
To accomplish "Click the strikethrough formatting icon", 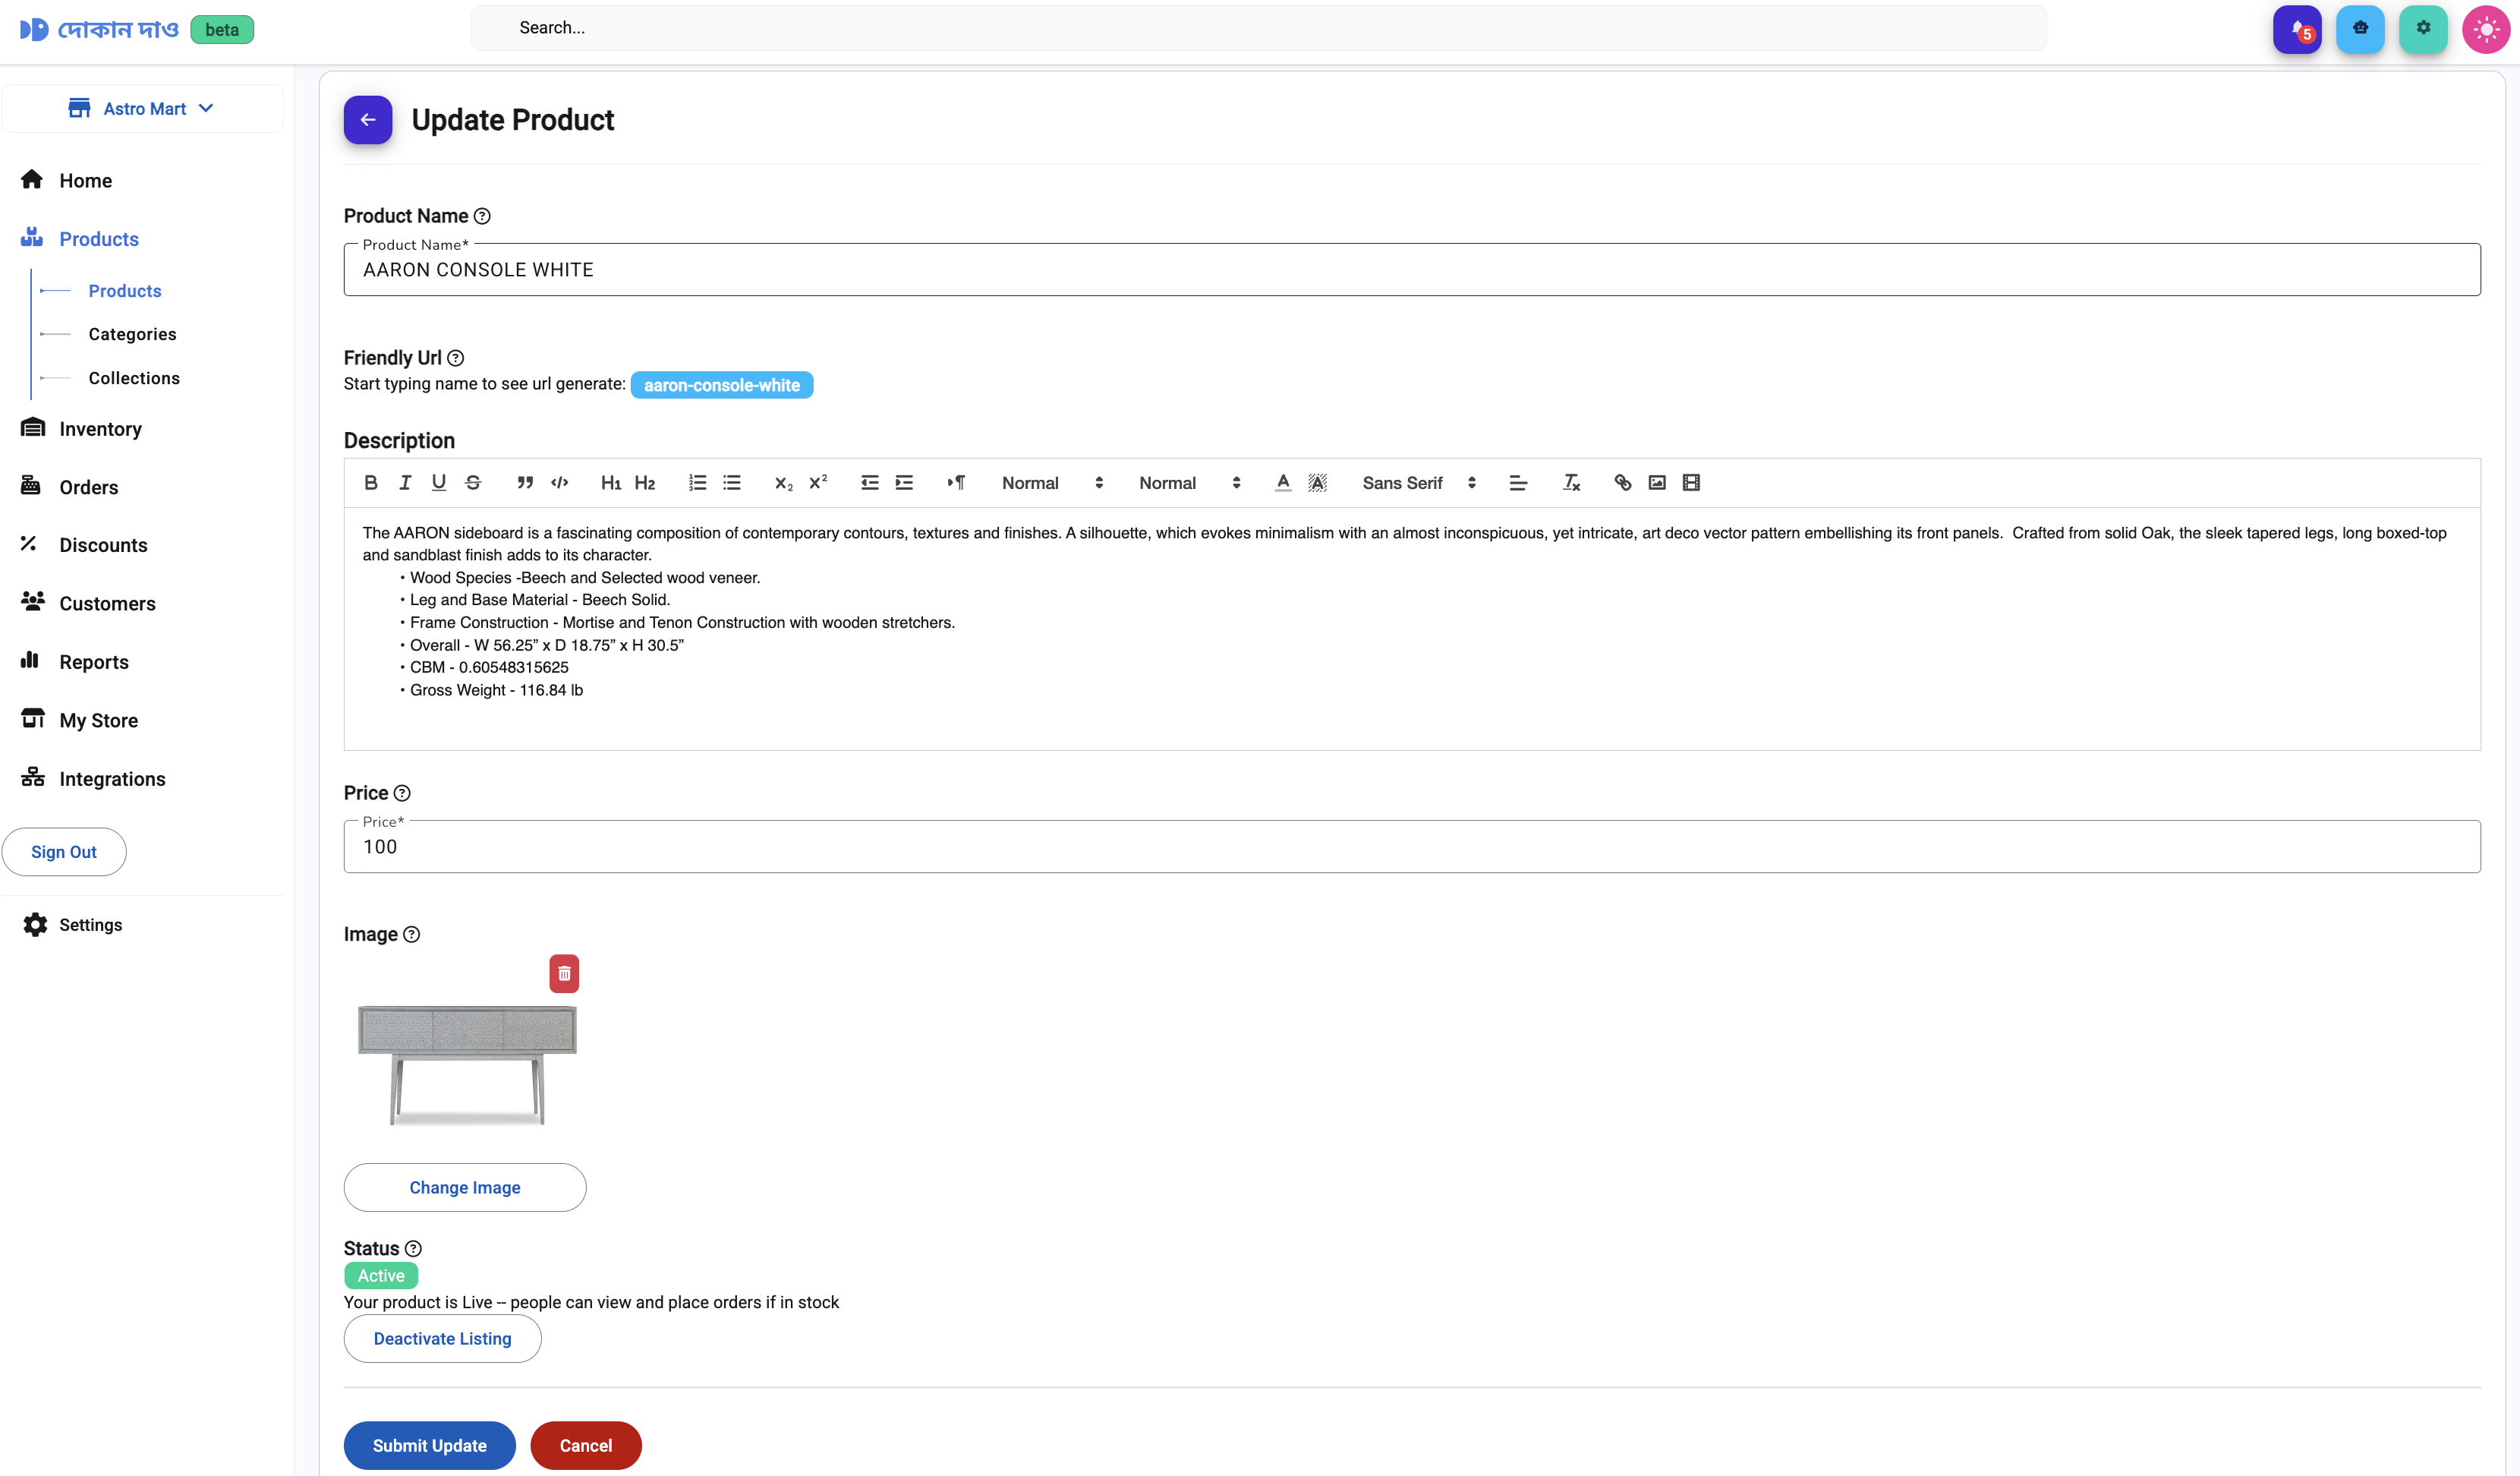I will (473, 482).
